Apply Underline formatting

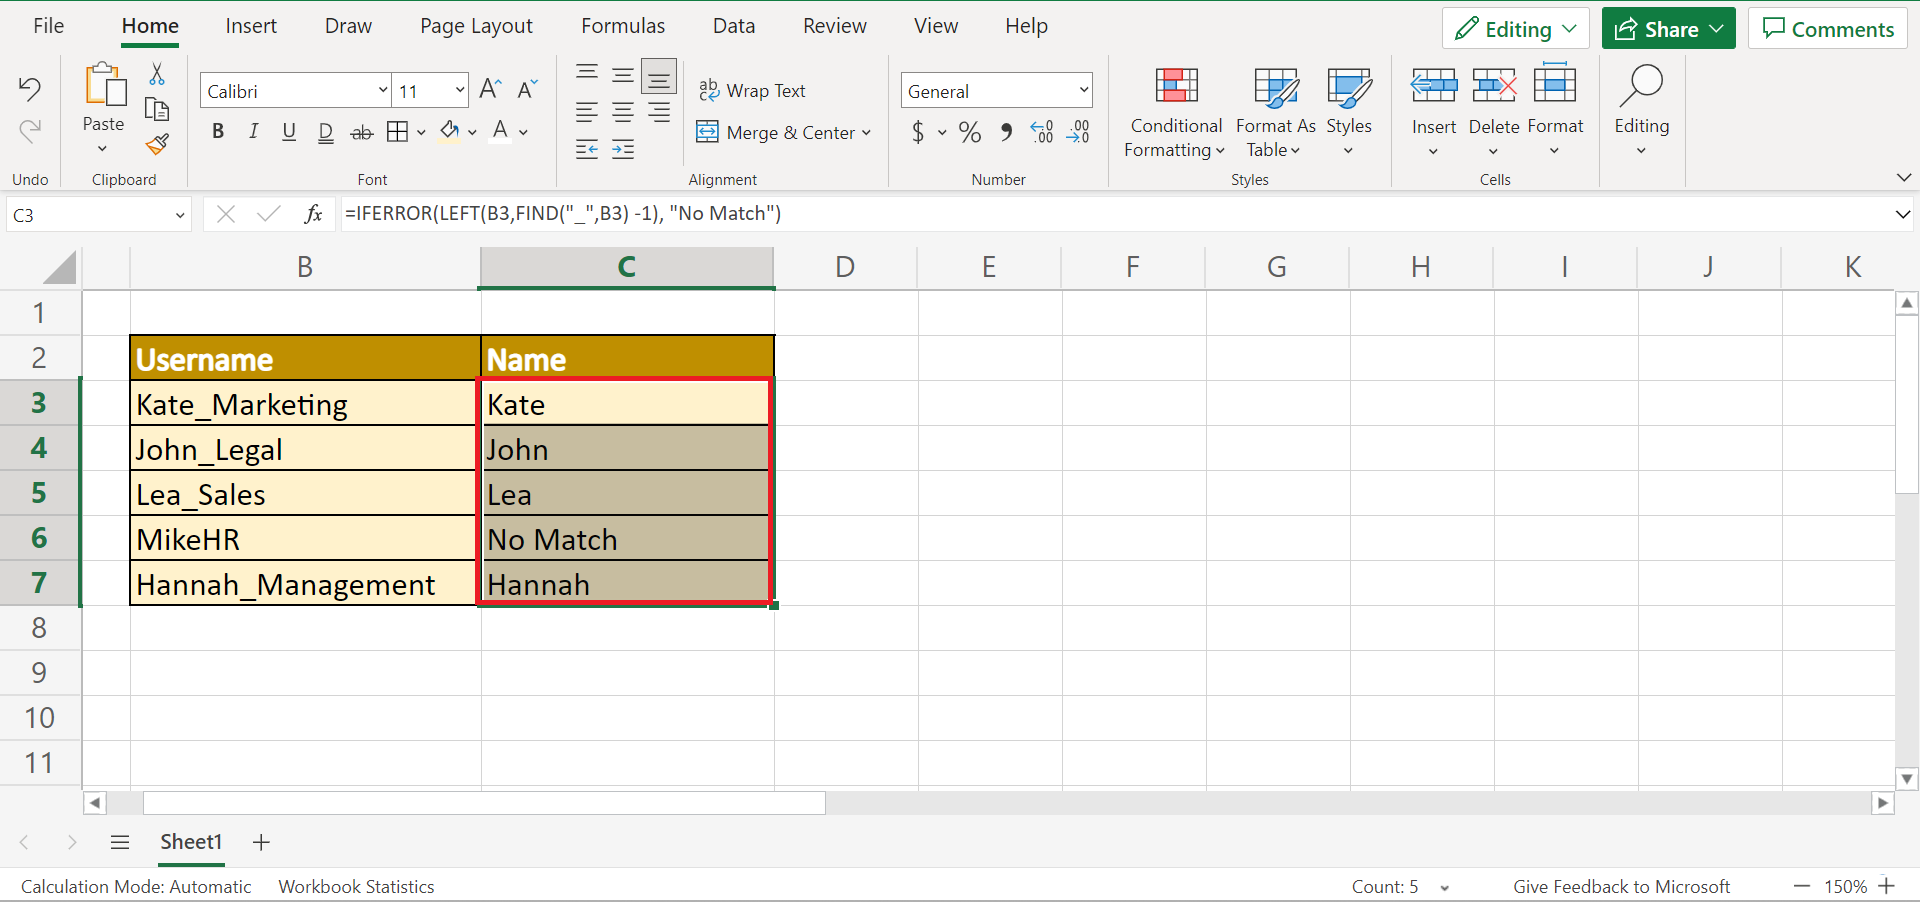coord(288,131)
